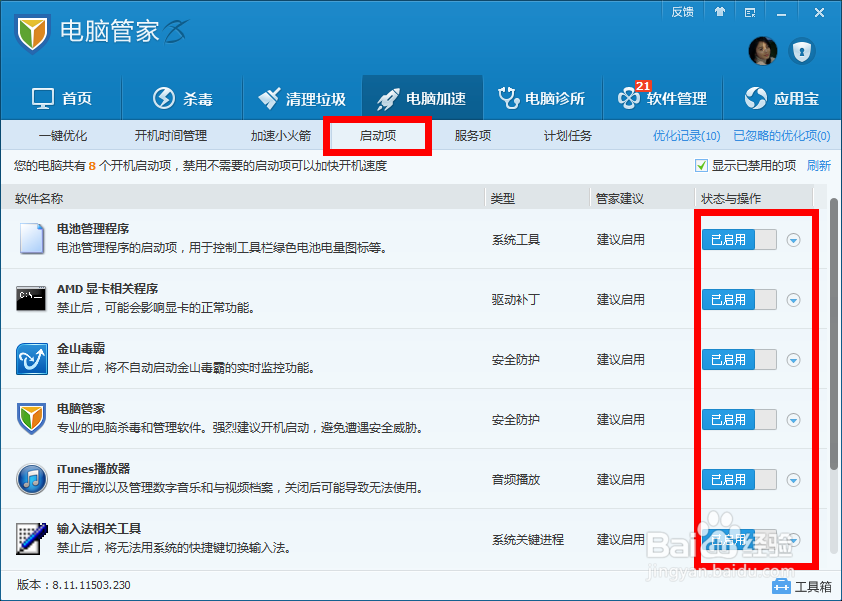Screen dimensions: 842x601
Task: Select AMD 显卡相关程序 name text
Action: point(107,289)
